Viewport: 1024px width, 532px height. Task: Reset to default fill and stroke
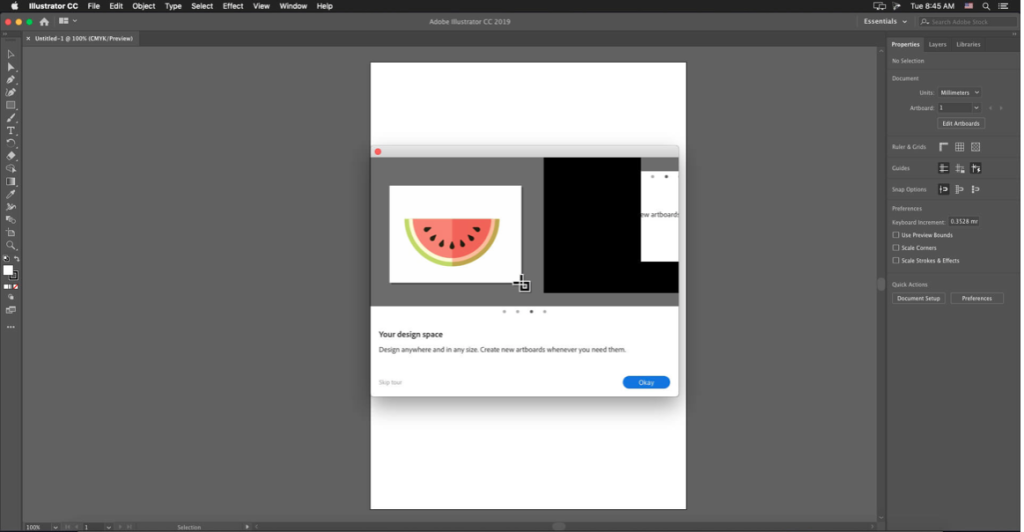(x=6, y=259)
